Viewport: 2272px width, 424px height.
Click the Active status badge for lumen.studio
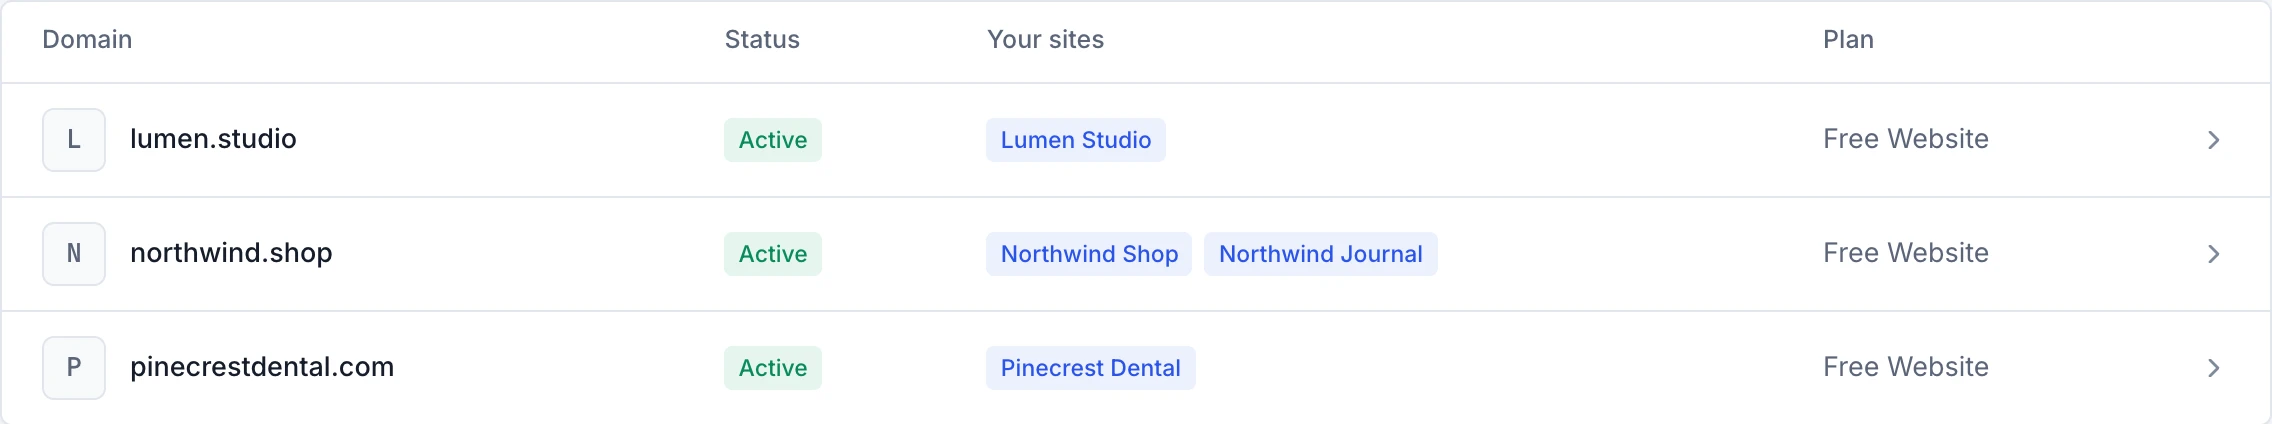click(x=773, y=140)
